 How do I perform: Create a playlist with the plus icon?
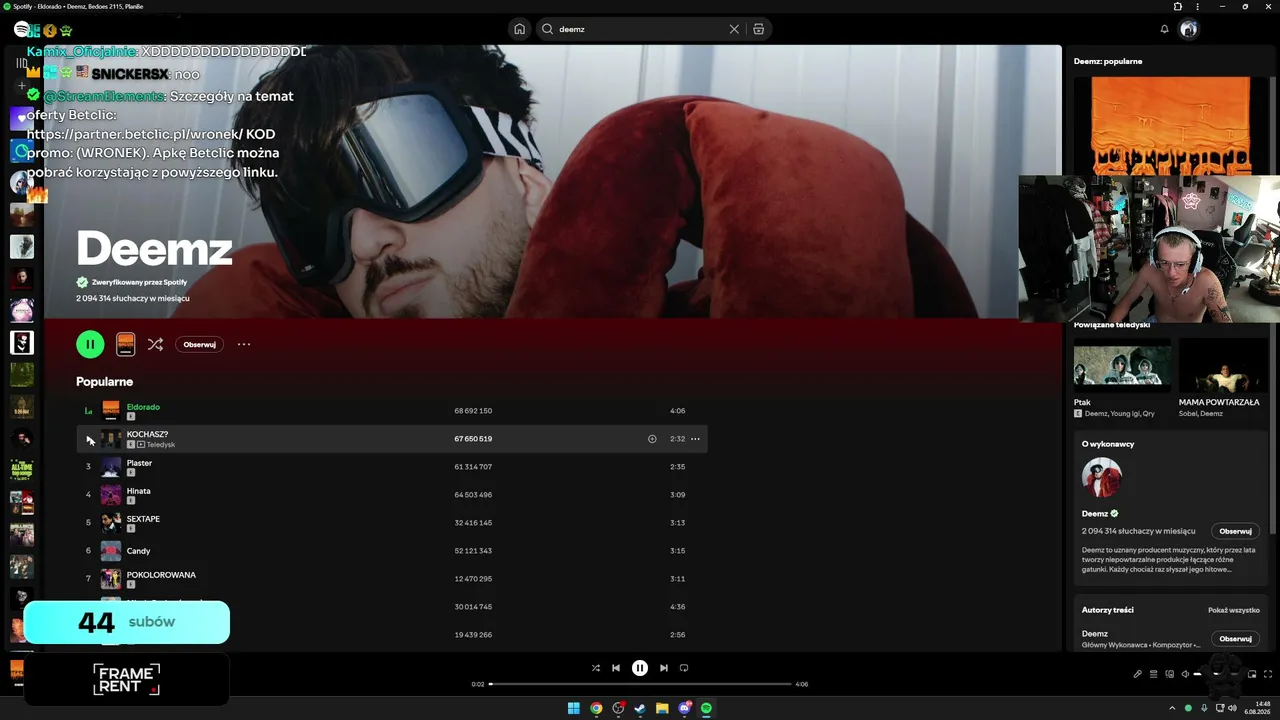tap(22, 87)
